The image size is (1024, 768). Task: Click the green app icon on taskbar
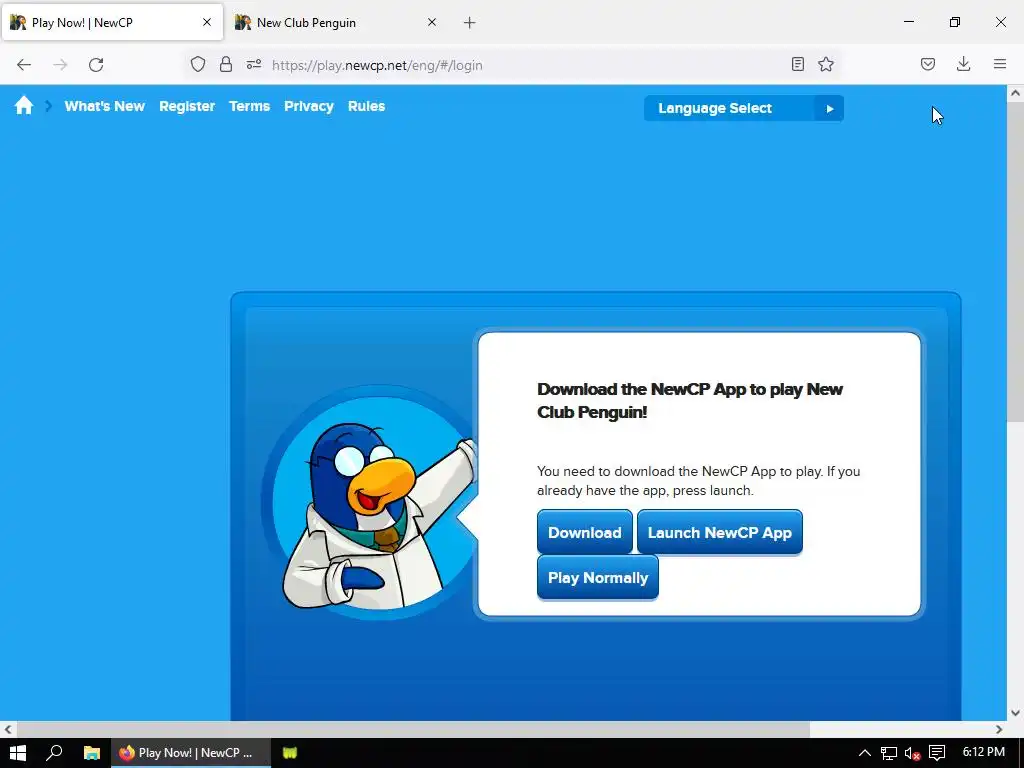(x=290, y=753)
